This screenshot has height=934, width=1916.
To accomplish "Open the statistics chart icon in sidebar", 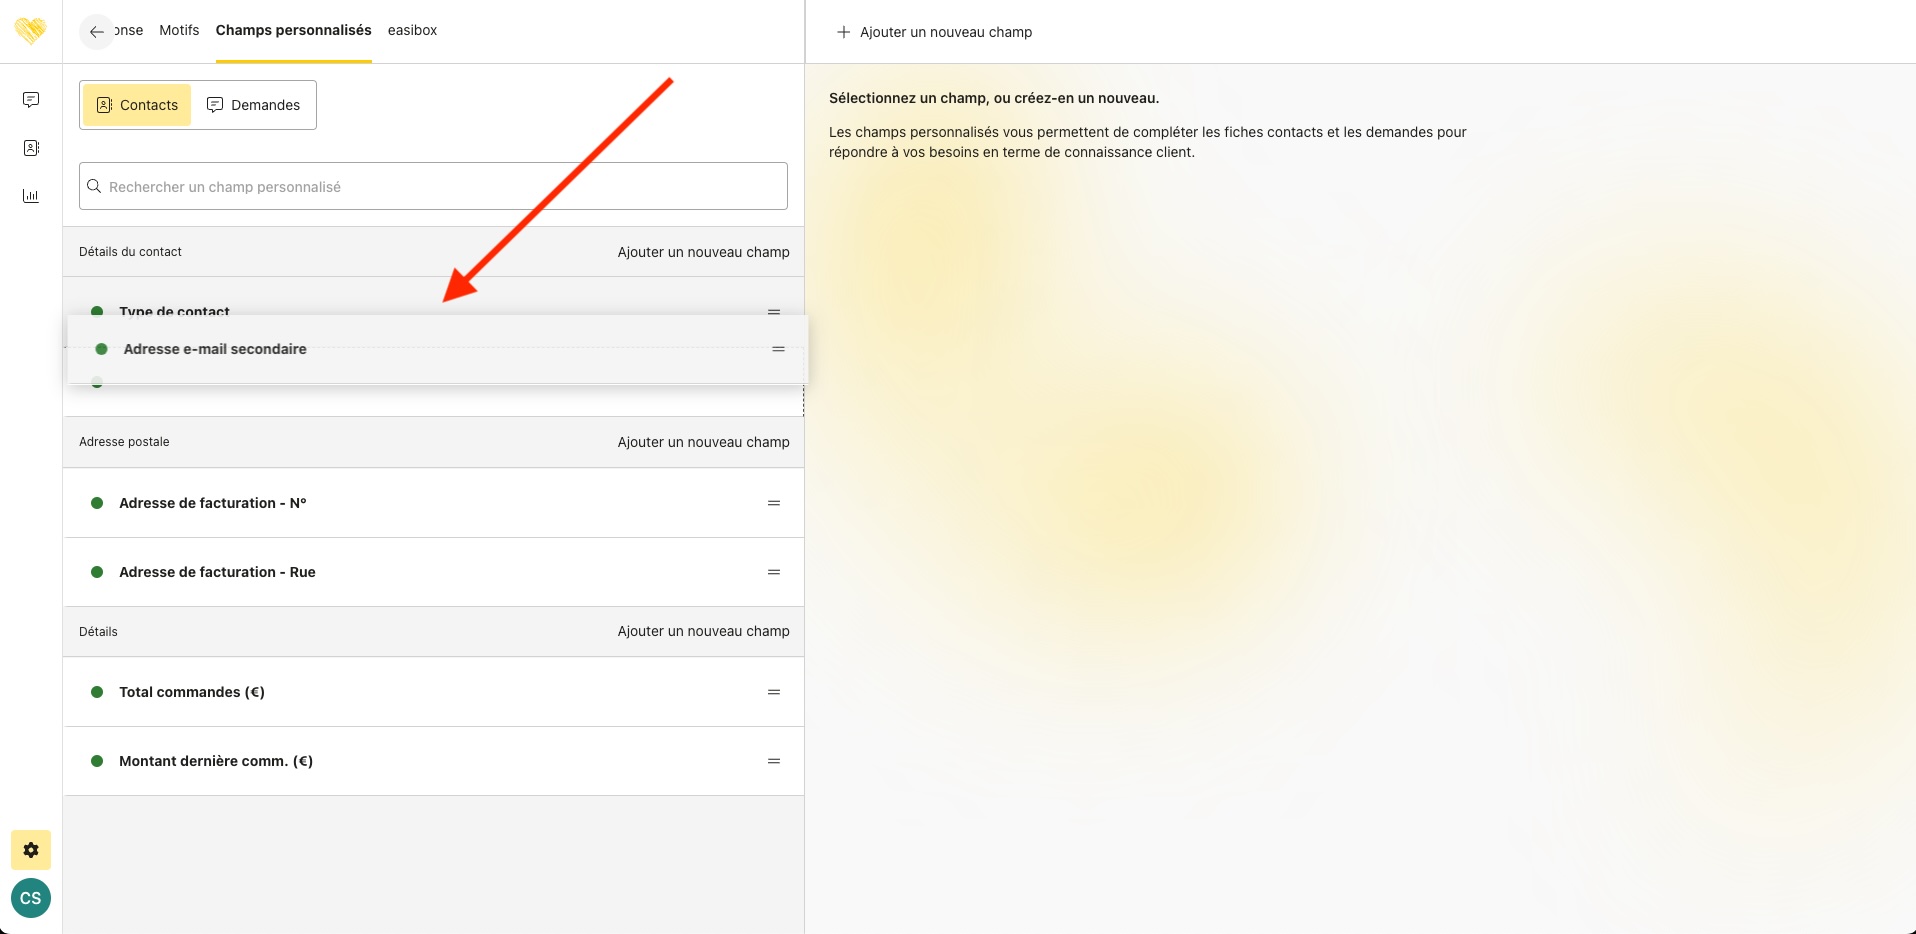I will 31,196.
